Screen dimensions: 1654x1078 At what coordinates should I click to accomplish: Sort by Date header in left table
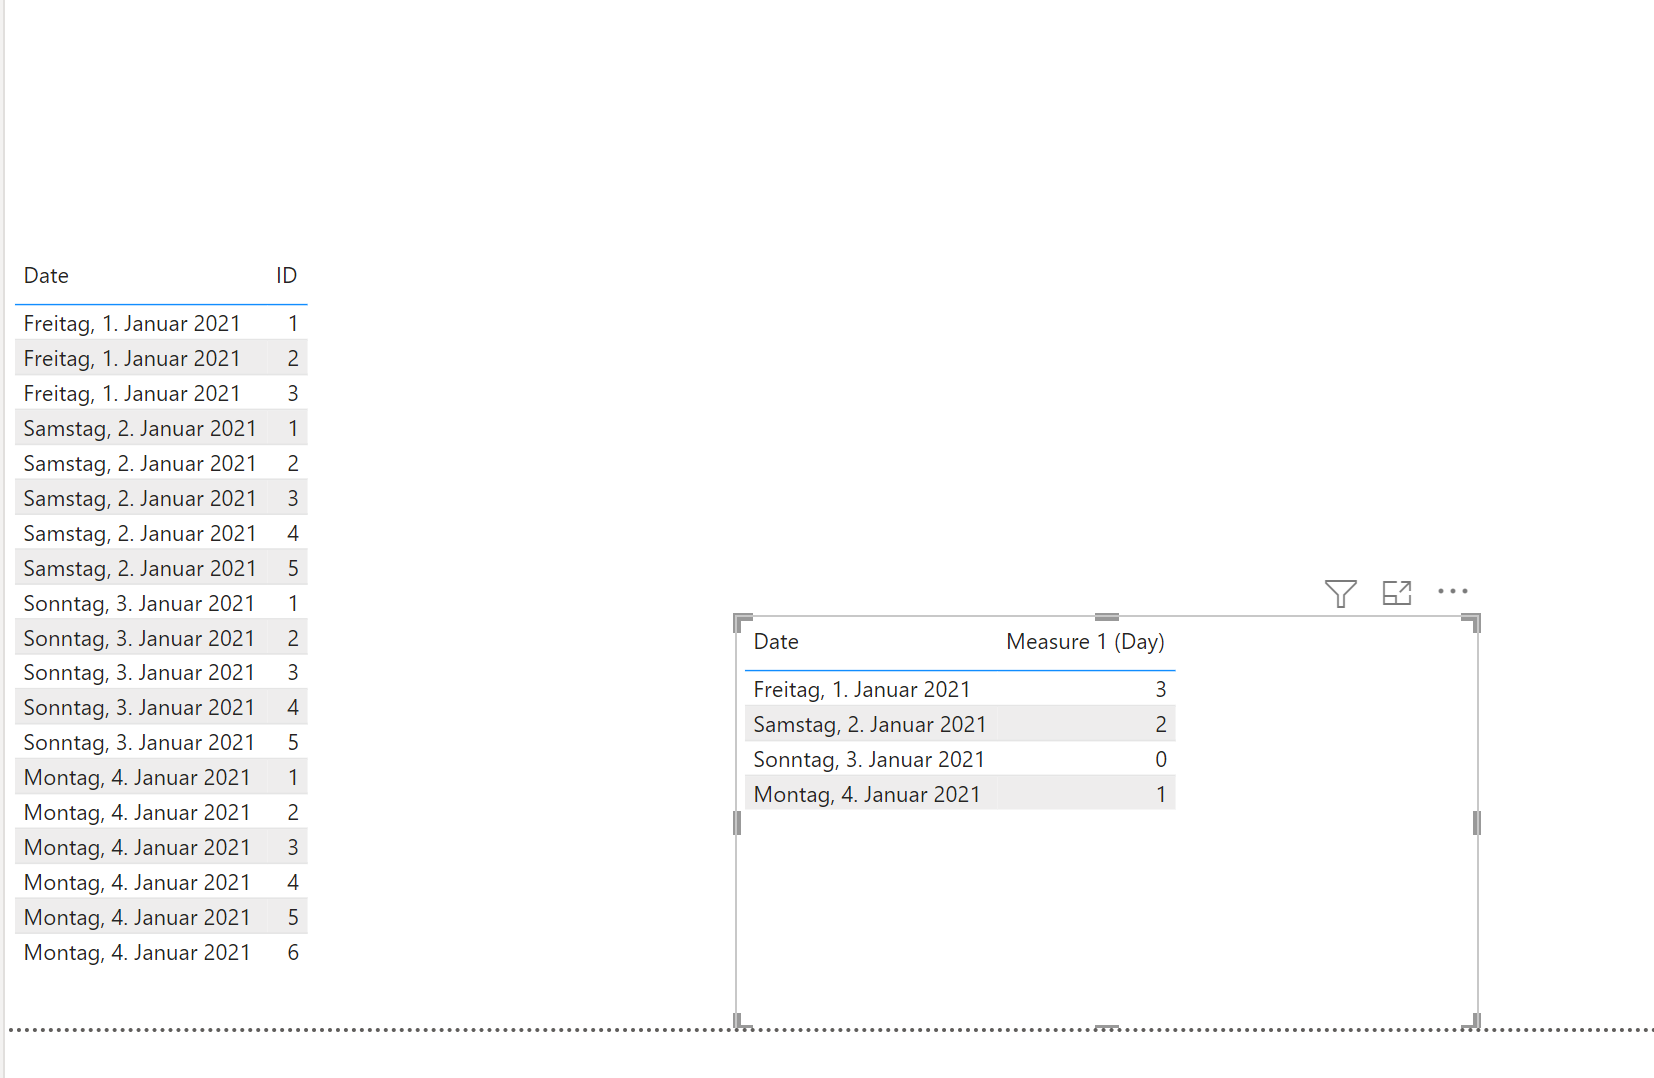click(x=46, y=276)
